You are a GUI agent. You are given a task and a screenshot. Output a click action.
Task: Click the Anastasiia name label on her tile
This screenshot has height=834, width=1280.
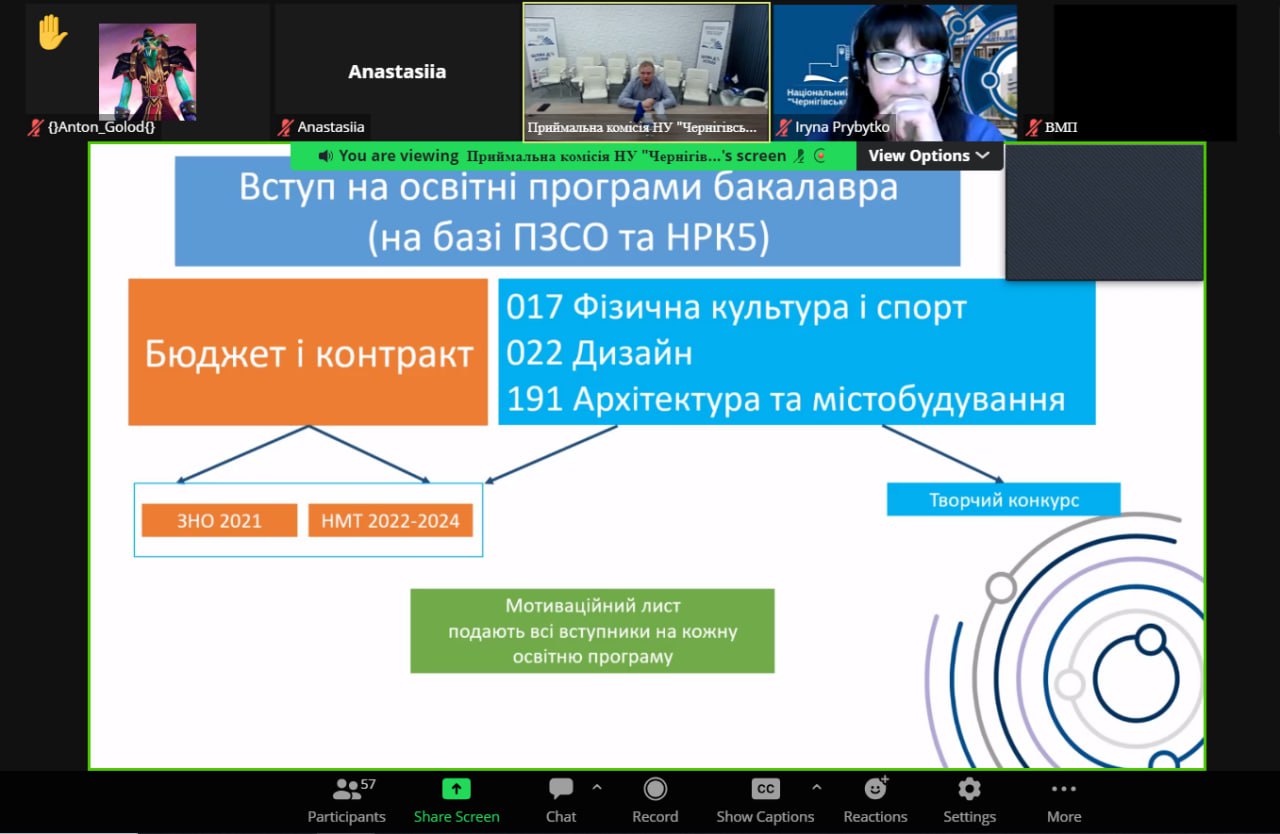pyautogui.click(x=330, y=127)
